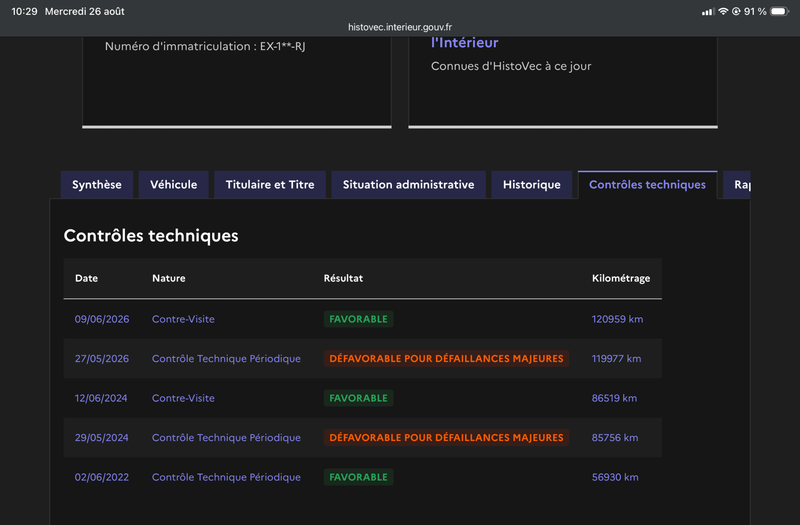Click the Résultat column header
Image resolution: width=800 pixels, height=525 pixels.
343,278
